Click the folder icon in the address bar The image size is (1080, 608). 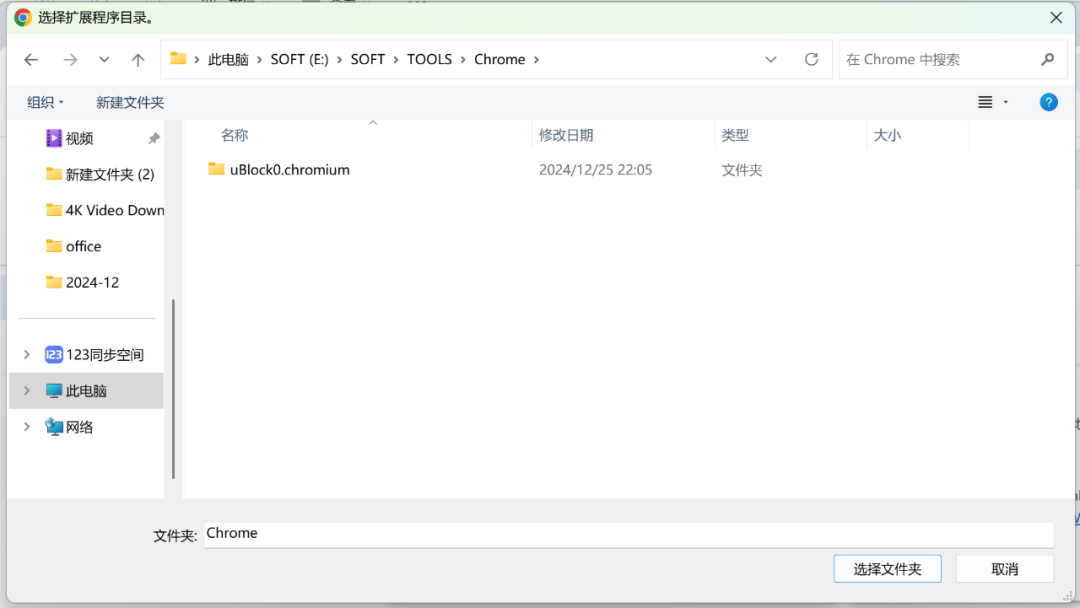click(178, 59)
